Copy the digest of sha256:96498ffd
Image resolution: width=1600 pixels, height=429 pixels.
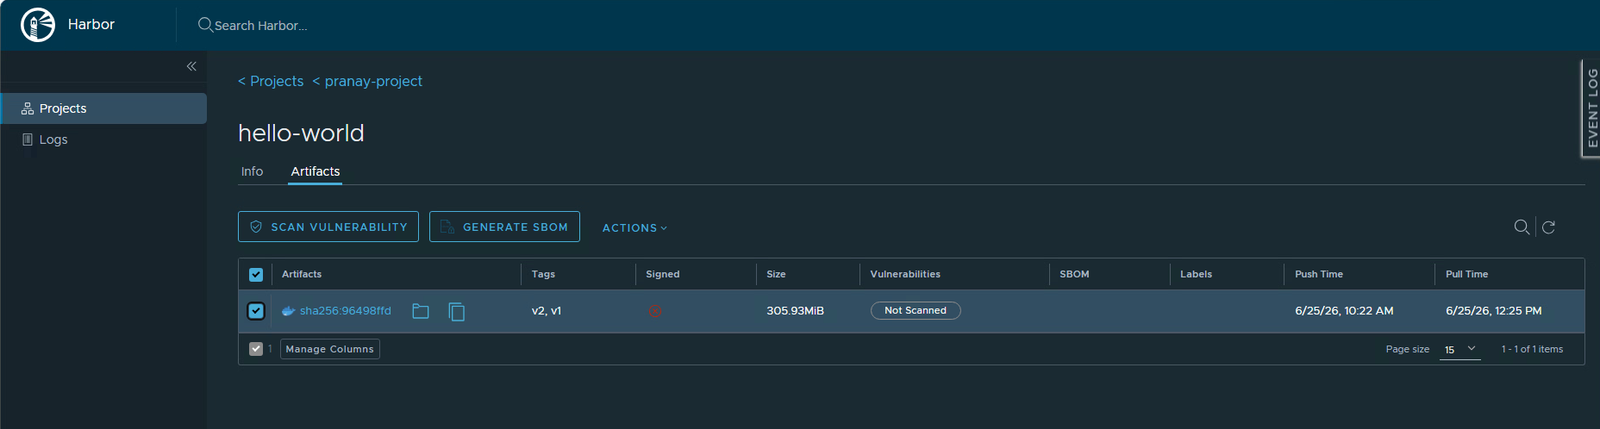coord(457,311)
